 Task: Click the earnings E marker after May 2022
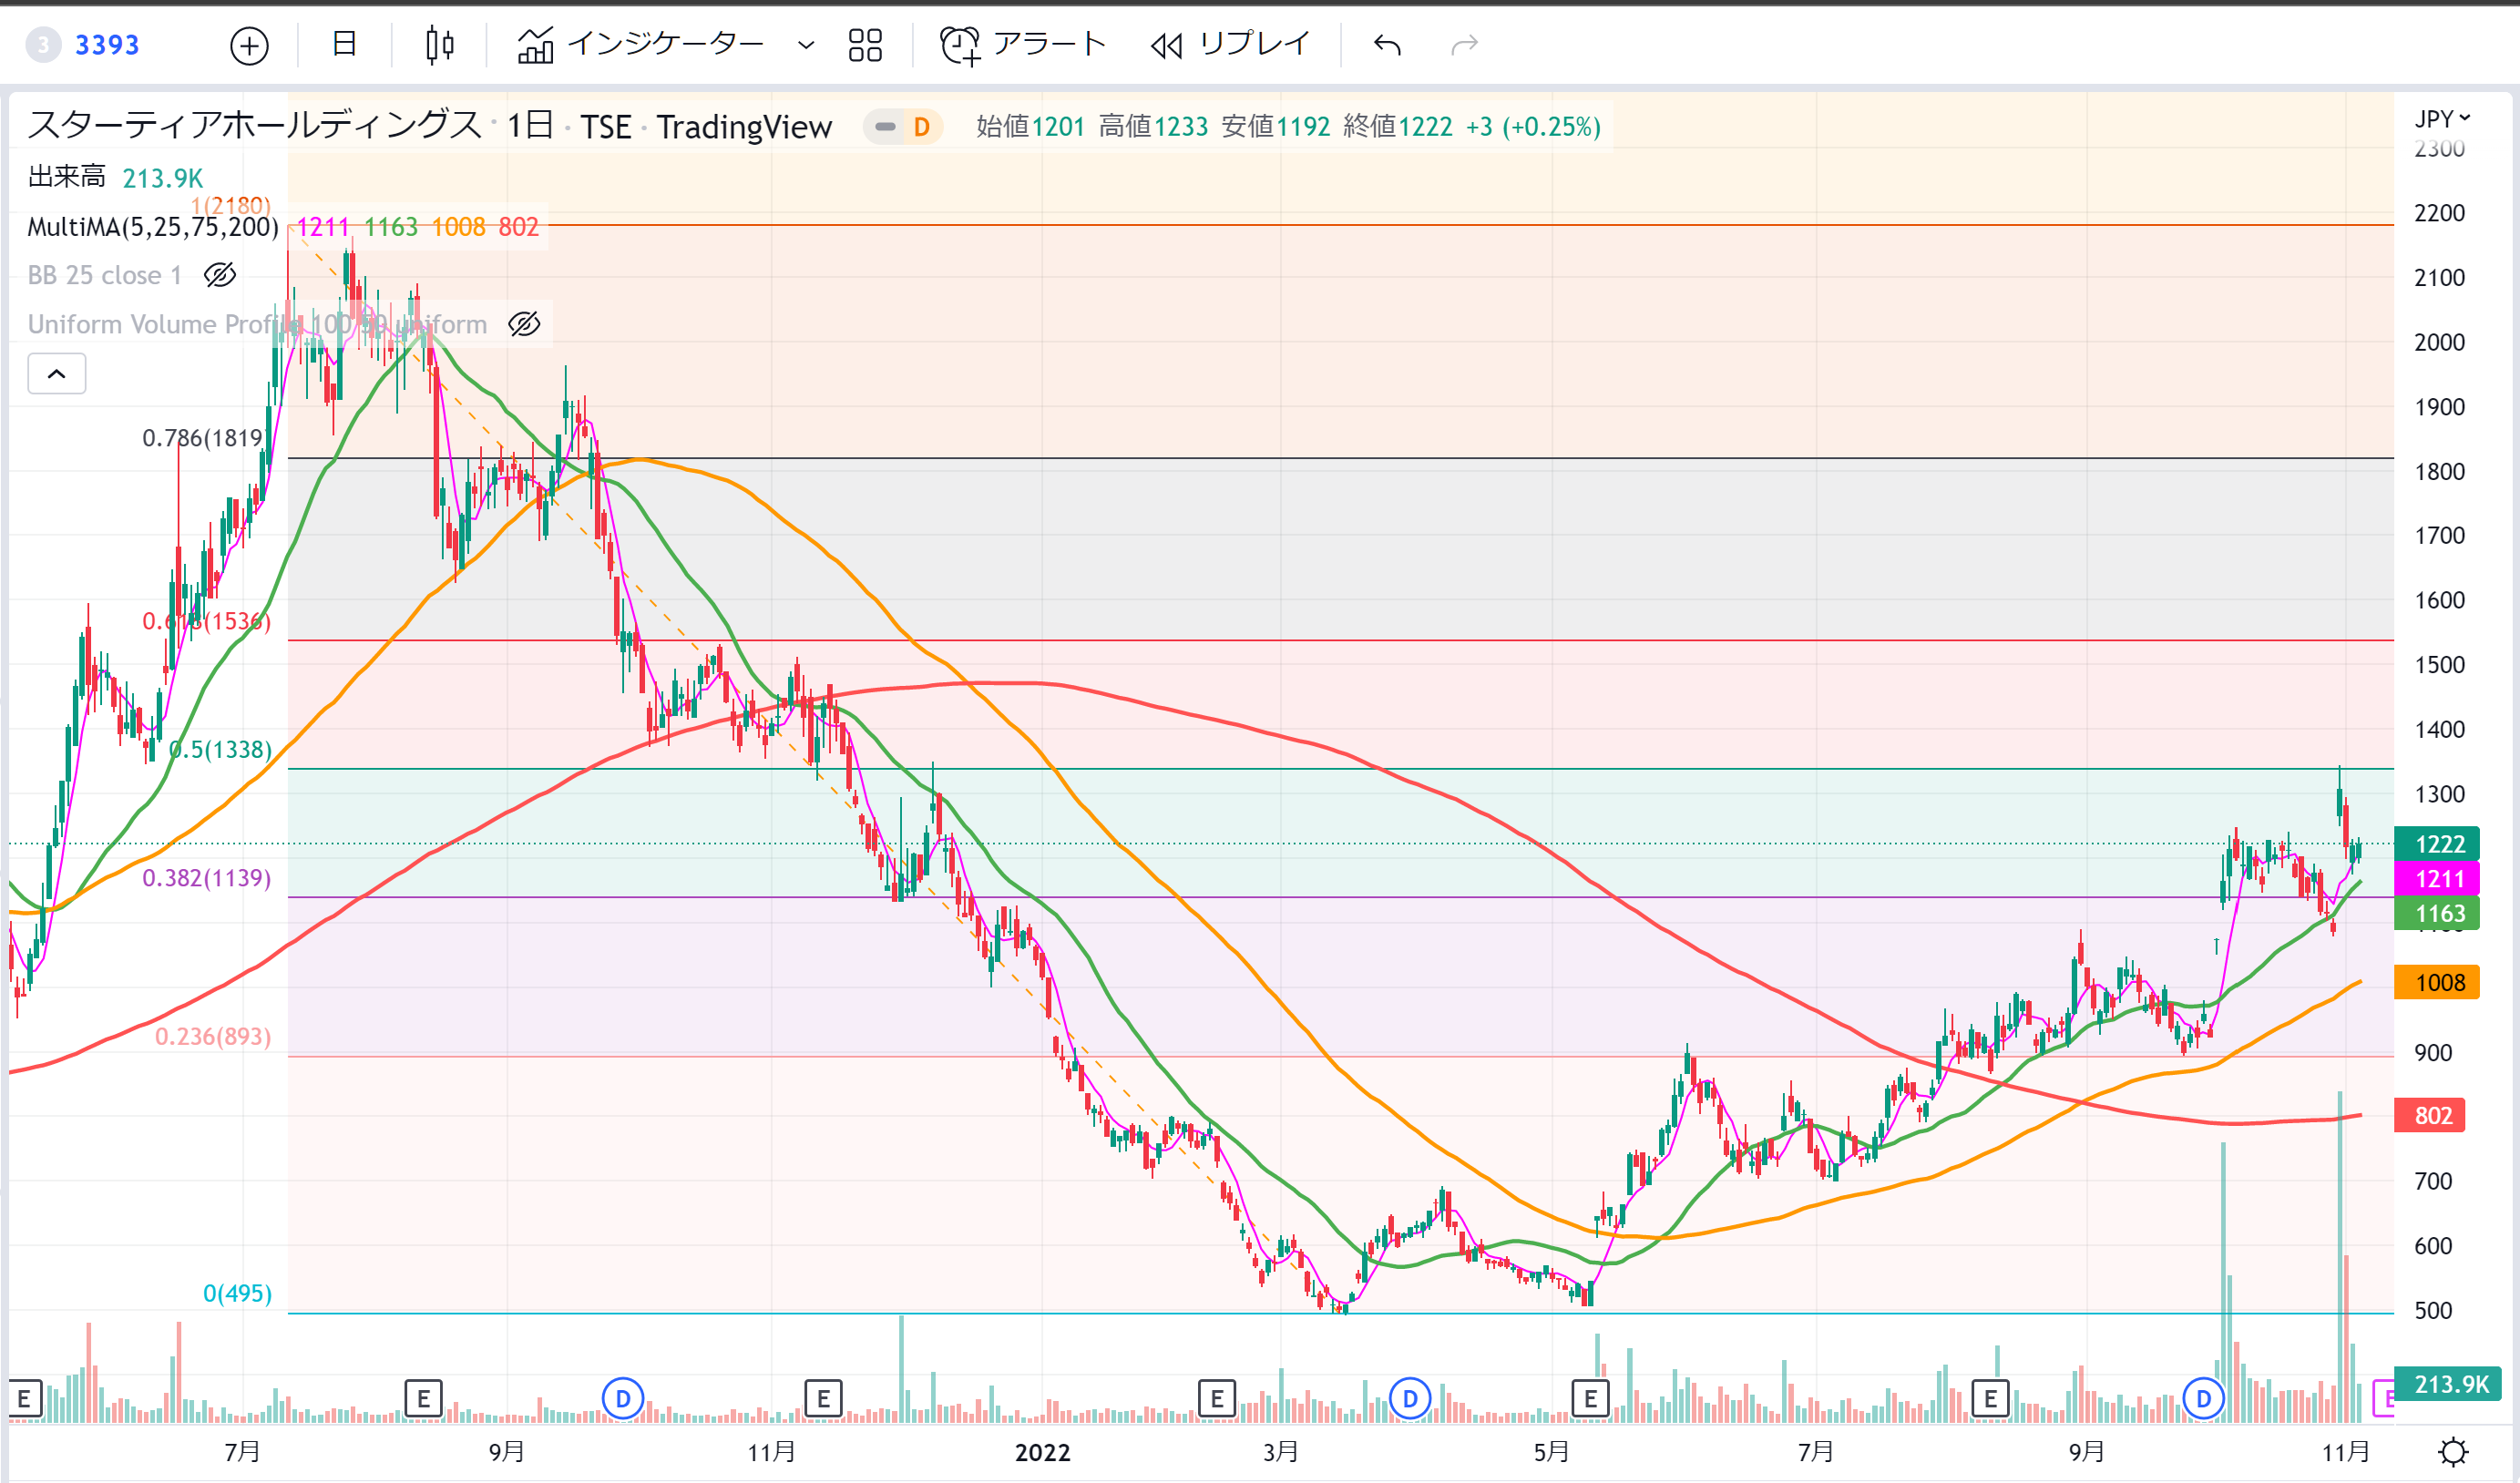coord(1590,1398)
